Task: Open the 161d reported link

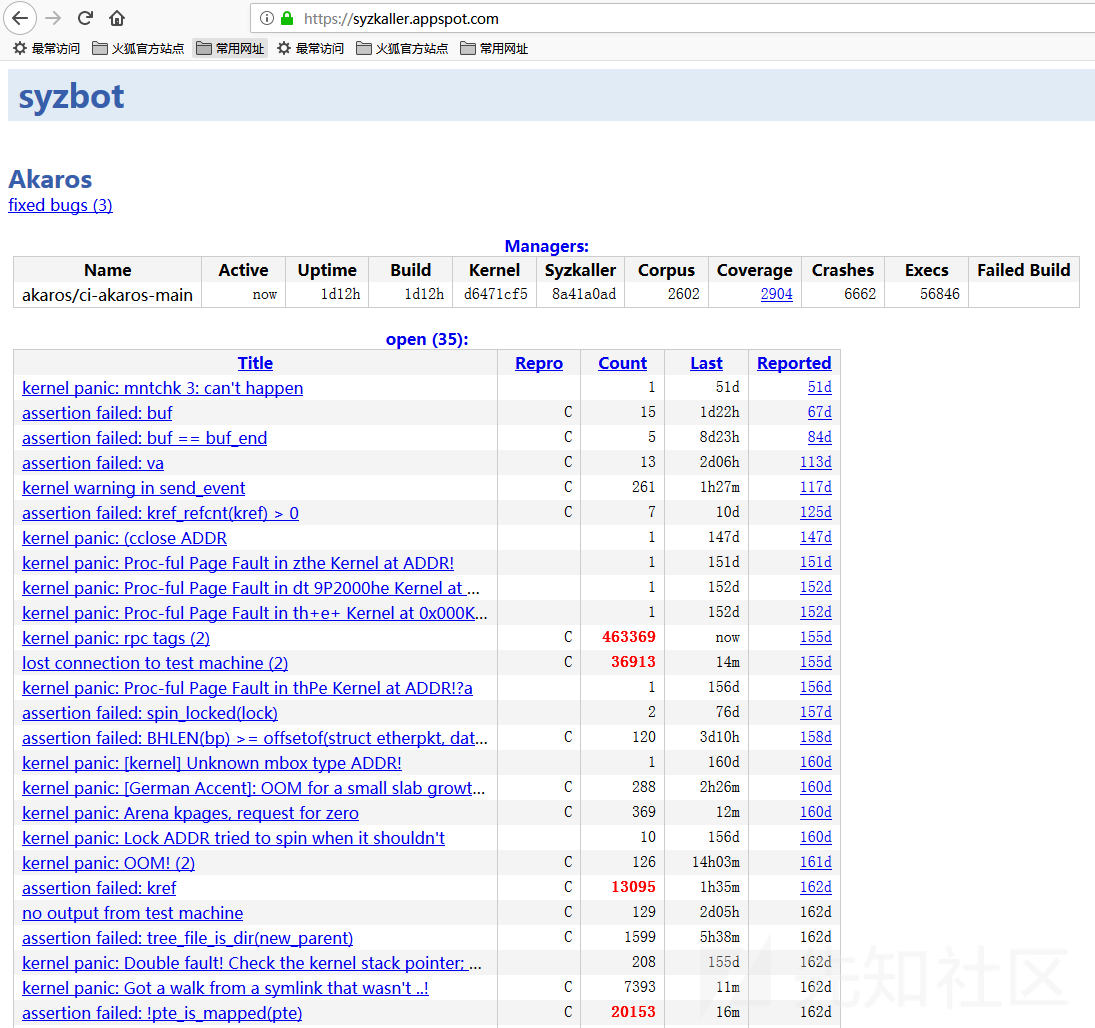Action: click(816, 862)
